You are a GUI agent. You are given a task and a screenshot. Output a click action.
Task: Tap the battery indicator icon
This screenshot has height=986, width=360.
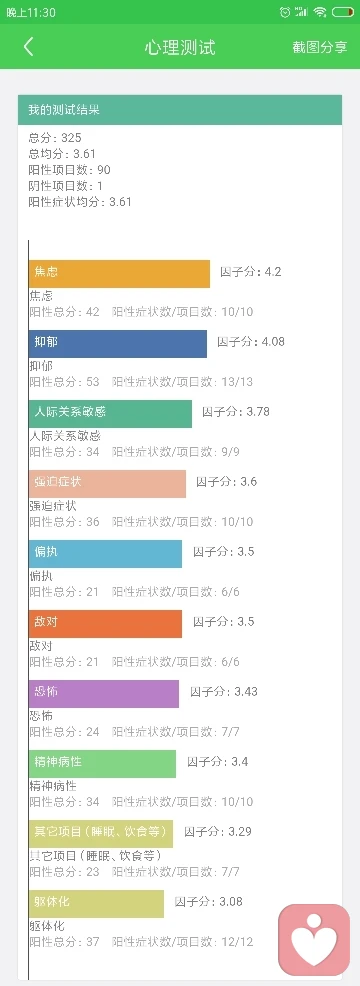tap(343, 12)
